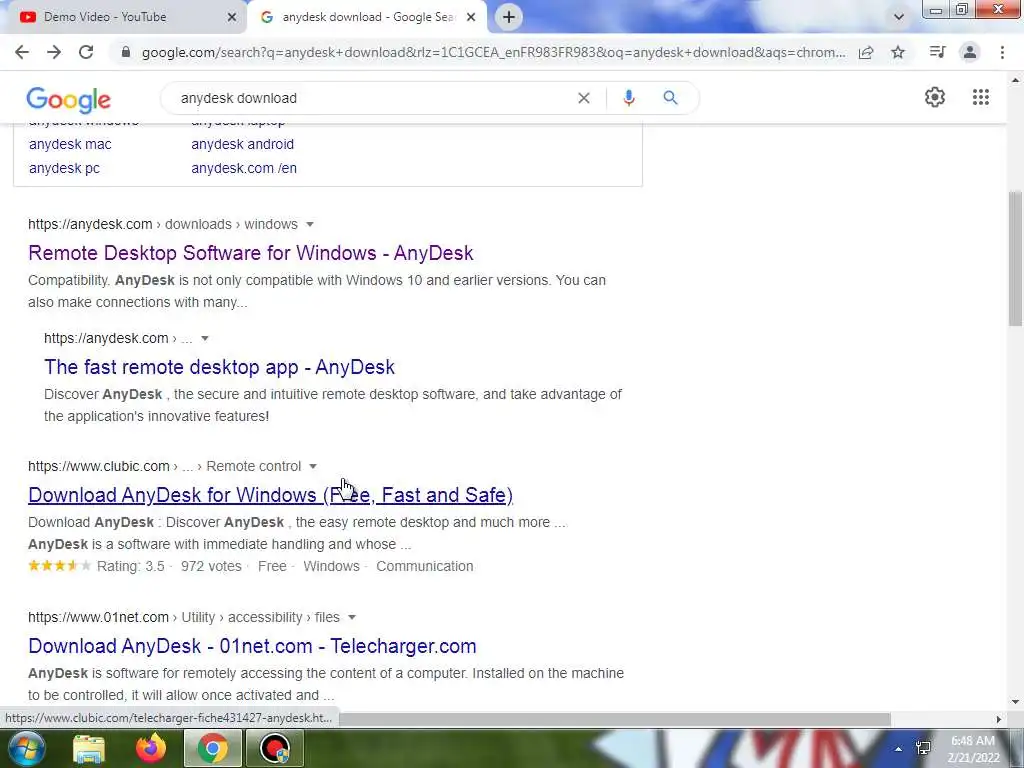Open the screen recorder taskbar app
This screenshot has height=768, width=1024.
point(274,748)
